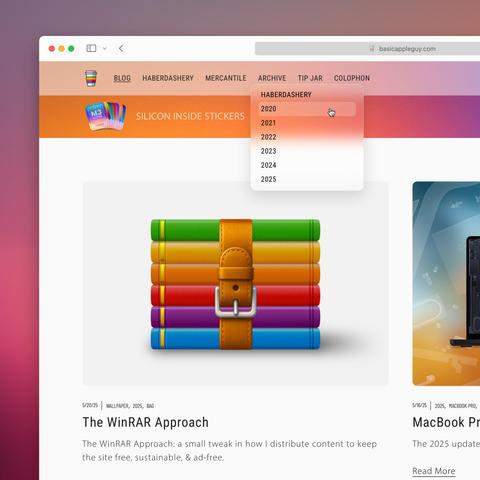This screenshot has width=480, height=480.
Task: Click the WinRAR Approach description text
Action: click(229, 450)
